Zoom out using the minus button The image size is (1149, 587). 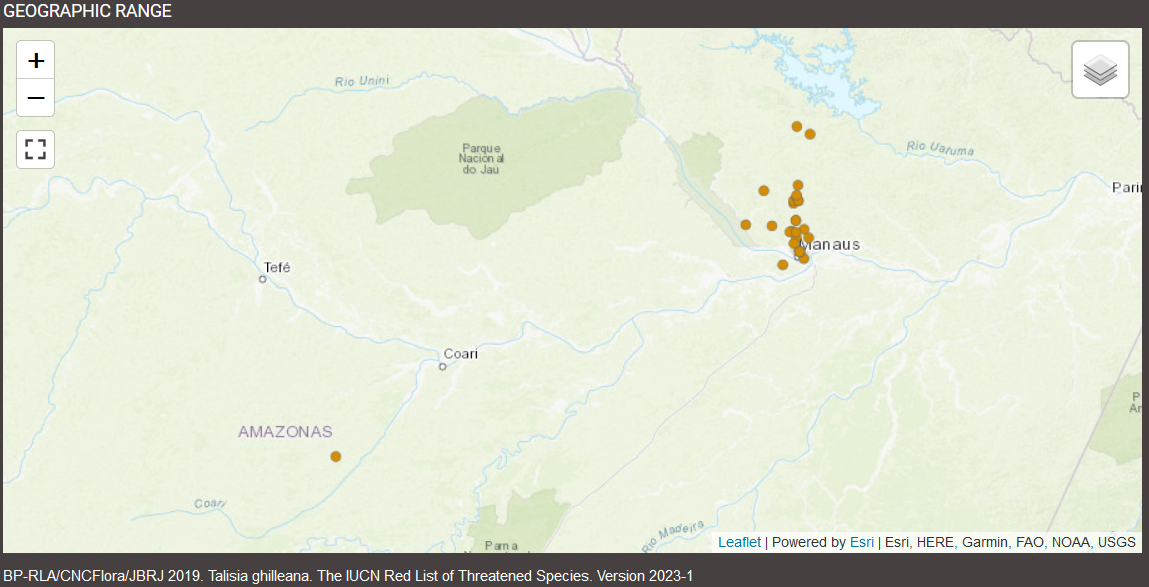pos(36,98)
